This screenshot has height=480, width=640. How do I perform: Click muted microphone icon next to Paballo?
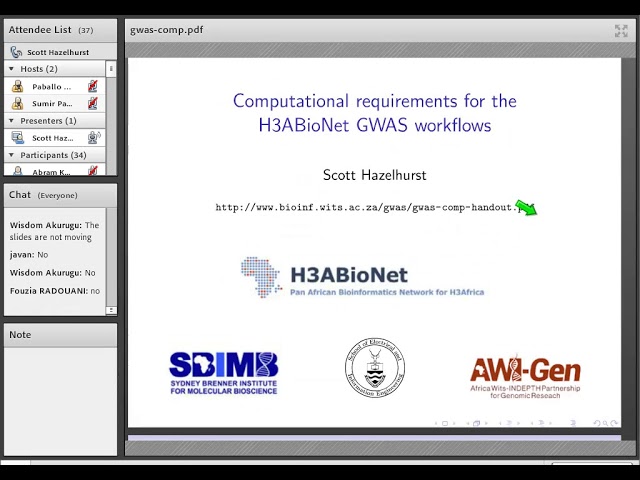pos(93,86)
